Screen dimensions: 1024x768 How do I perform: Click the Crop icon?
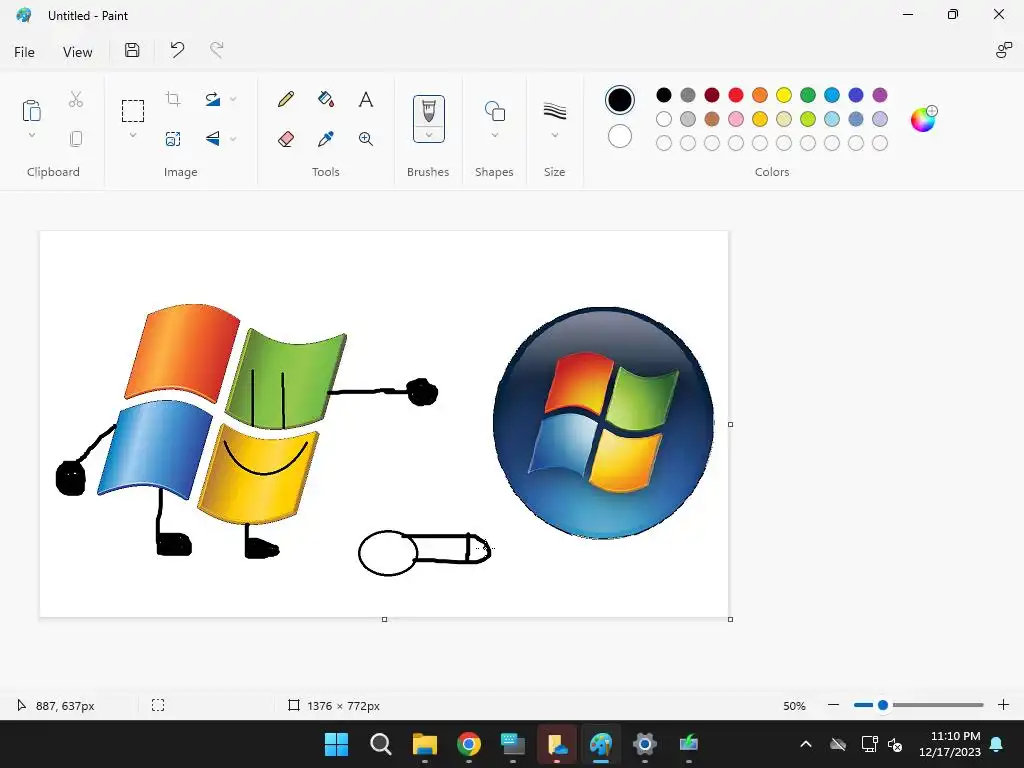173,99
